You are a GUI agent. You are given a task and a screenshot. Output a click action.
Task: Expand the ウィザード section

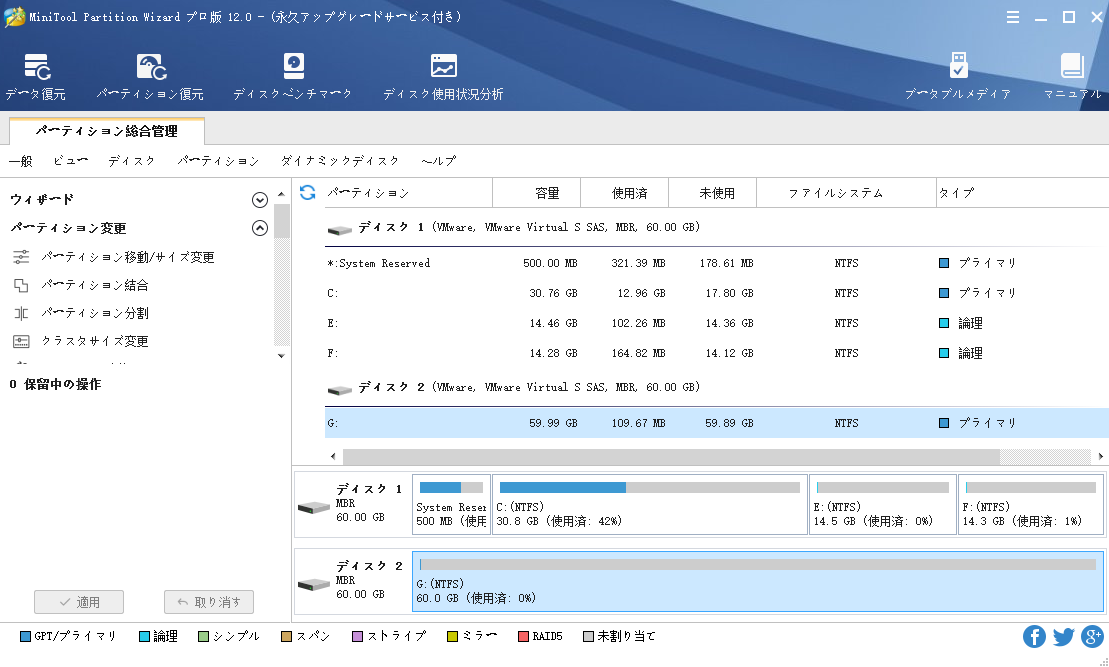pos(260,200)
